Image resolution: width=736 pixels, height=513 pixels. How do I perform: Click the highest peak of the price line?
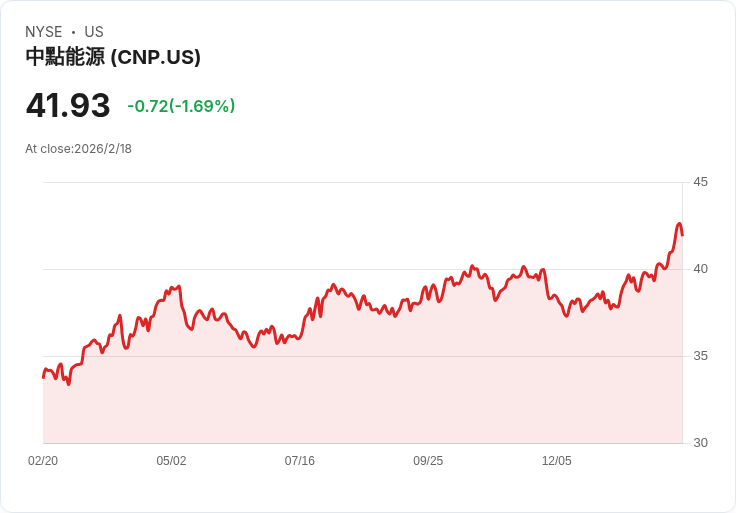click(x=679, y=224)
